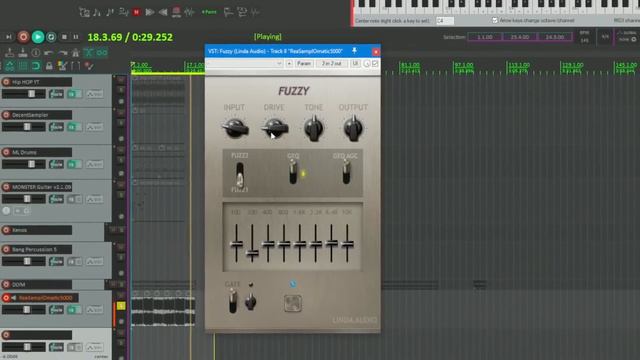This screenshot has width=640, height=360.
Task: Click the wet/dry mix knob in FX window header
Action: (x=367, y=64)
